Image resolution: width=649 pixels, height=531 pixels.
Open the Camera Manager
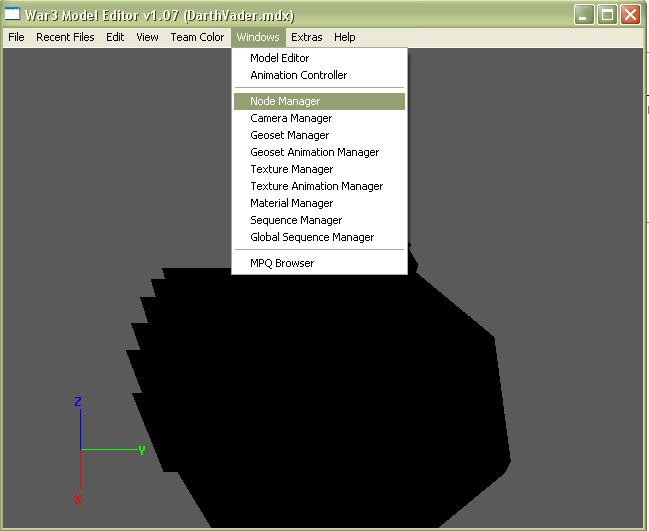319,118
